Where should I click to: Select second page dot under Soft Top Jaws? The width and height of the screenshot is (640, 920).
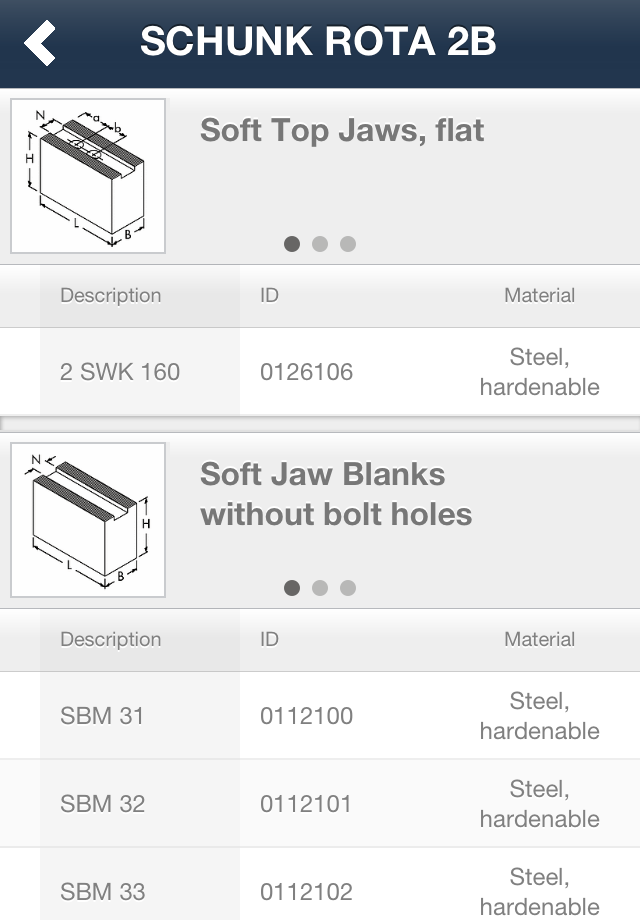pos(320,243)
